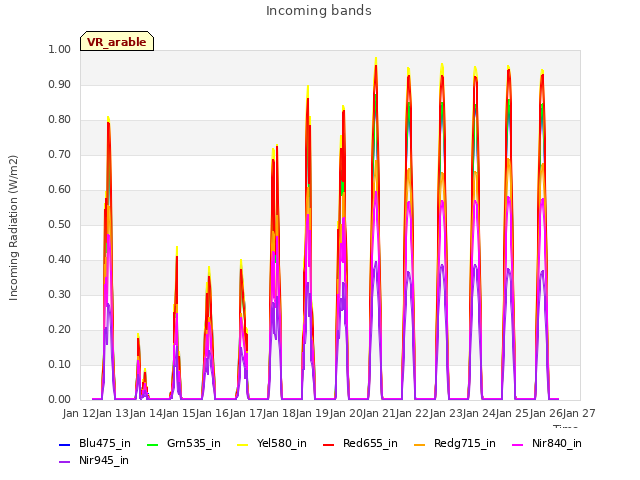
Task: Click the Incoming bands chart title
Action: (319, 11)
